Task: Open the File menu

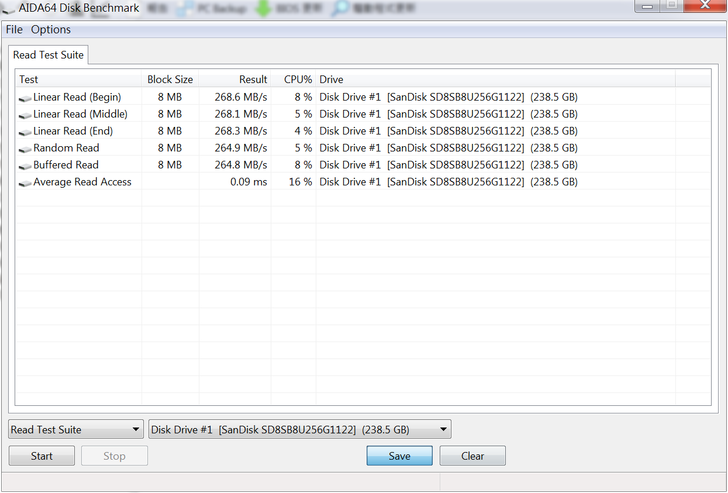Action: pyautogui.click(x=14, y=30)
